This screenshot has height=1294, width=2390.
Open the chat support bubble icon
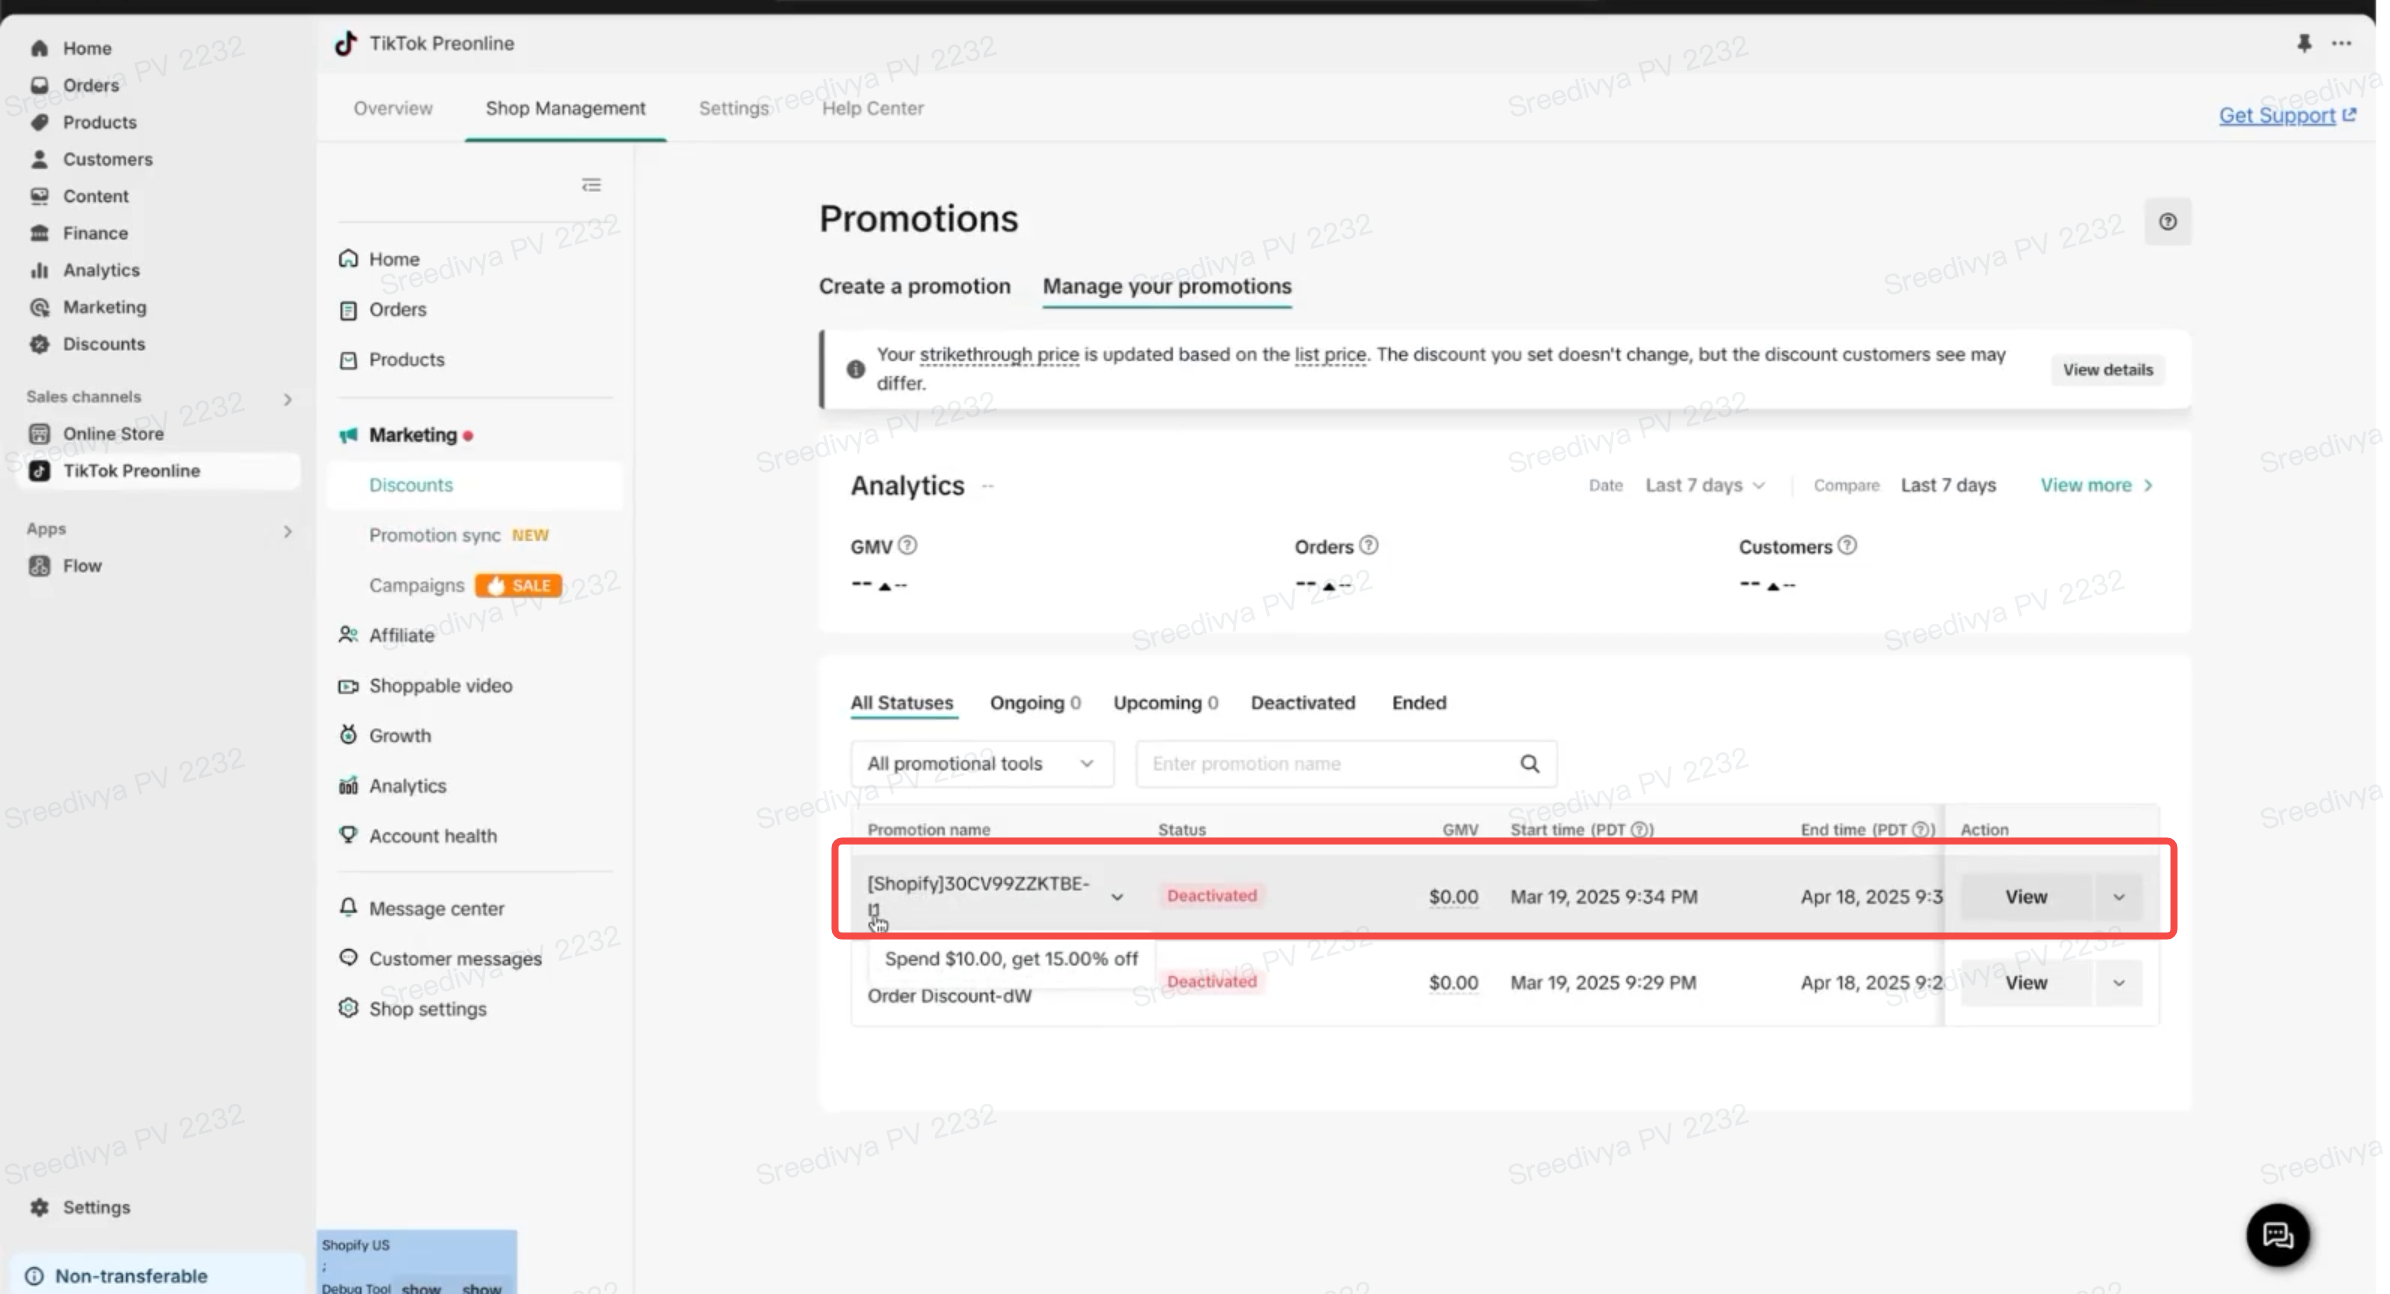point(2277,1235)
